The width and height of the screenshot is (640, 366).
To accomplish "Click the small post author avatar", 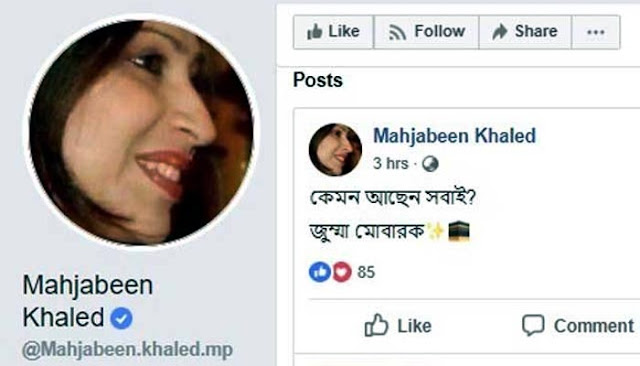I will 335,150.
